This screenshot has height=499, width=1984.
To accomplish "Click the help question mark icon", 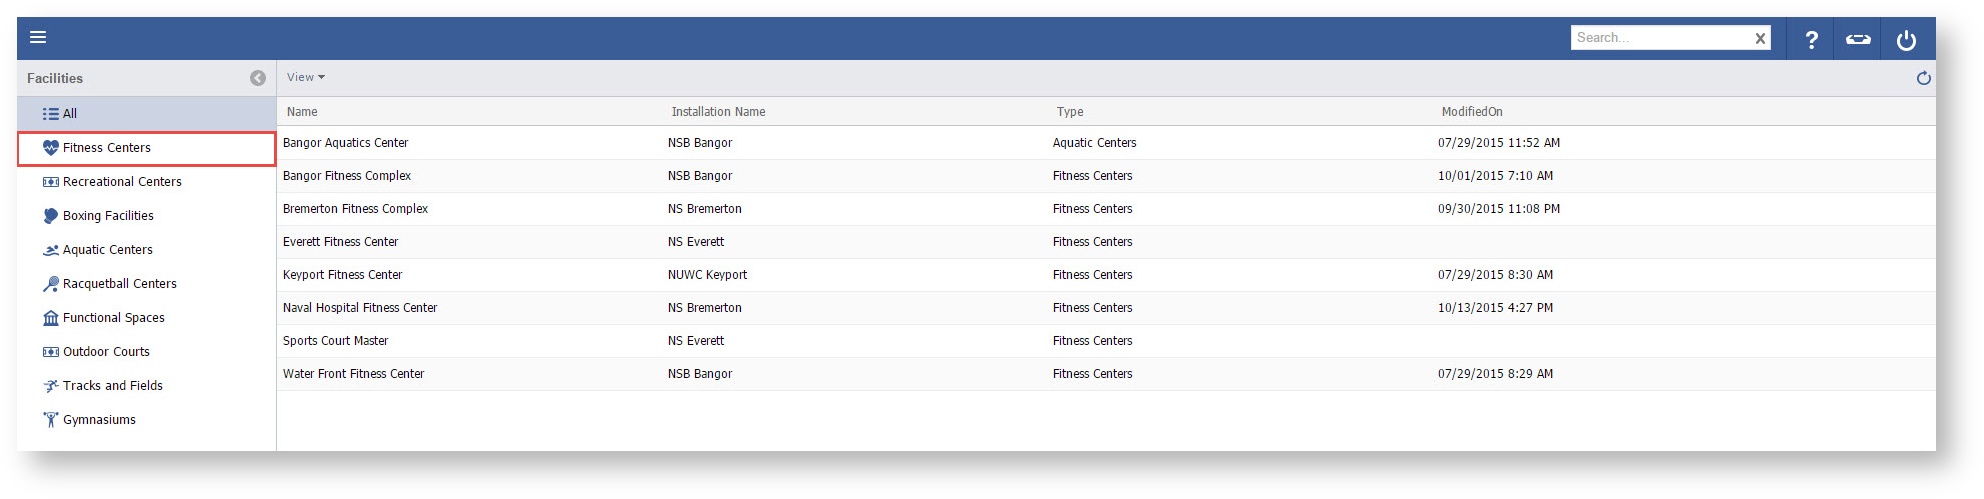I will 1811,40.
